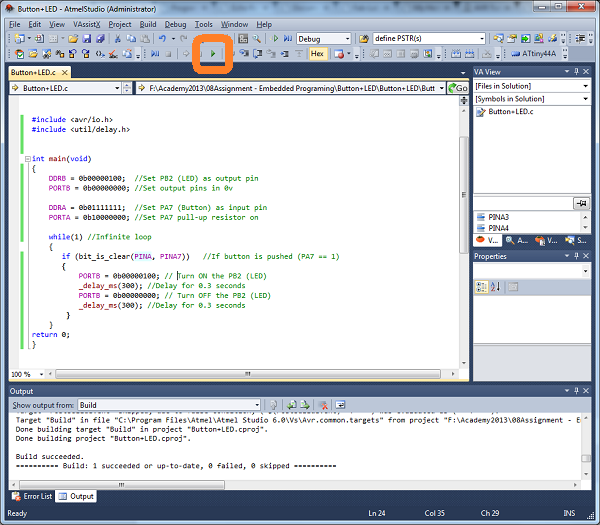Click the Find Symbol icon in VAssistX toolbar
The height and width of the screenshot is (525, 600).
pyautogui.click(x=47, y=54)
